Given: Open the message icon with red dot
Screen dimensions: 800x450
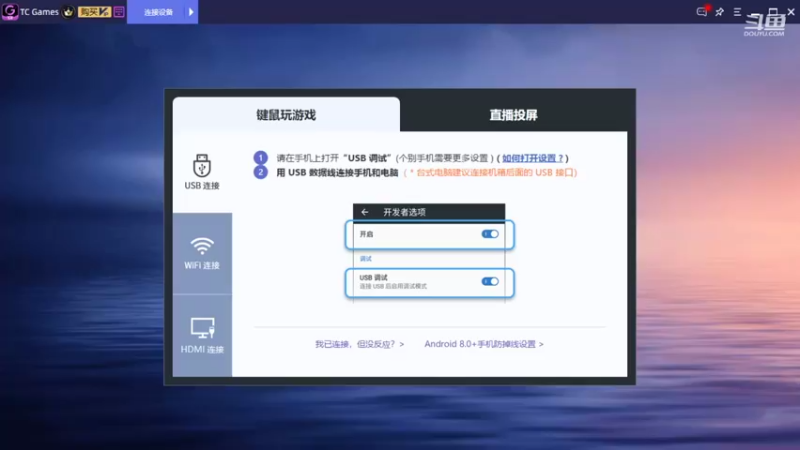Looking at the screenshot, I should [703, 11].
